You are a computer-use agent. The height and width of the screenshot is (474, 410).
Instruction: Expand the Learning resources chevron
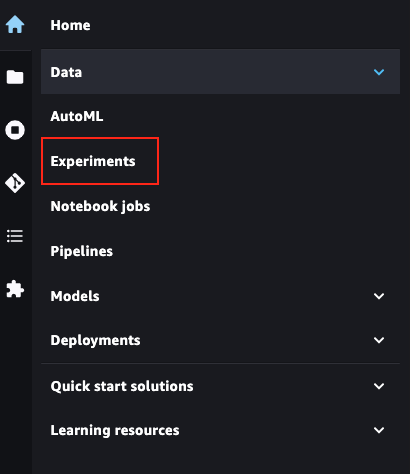tap(379, 430)
